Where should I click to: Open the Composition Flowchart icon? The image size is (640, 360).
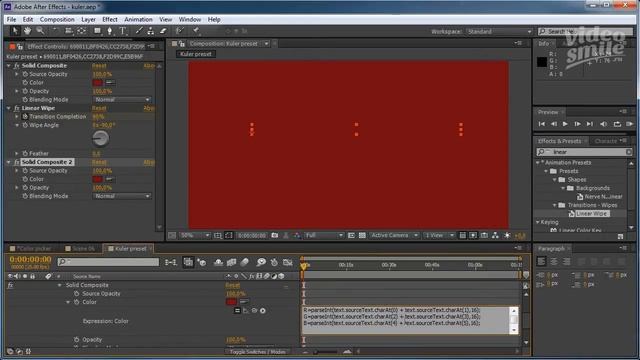(x=495, y=236)
